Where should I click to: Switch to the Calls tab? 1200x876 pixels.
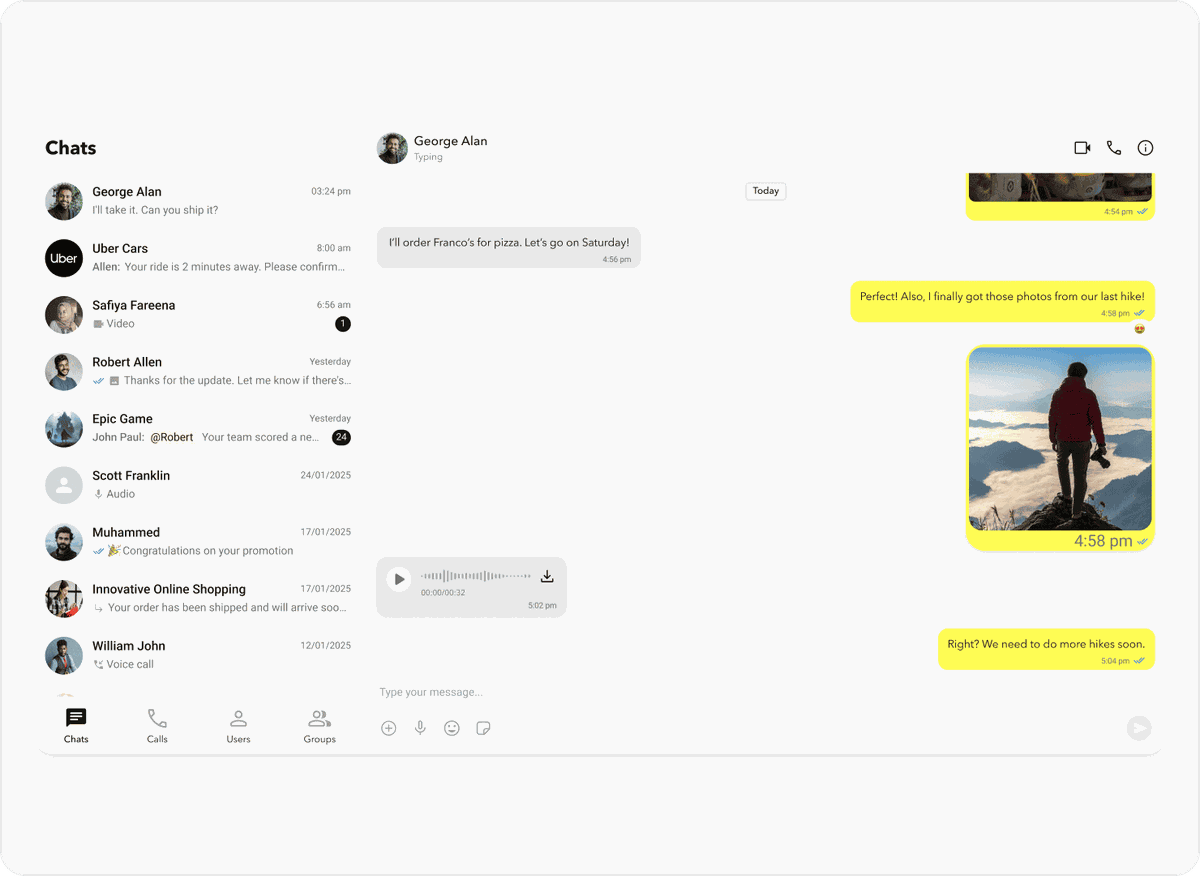point(157,726)
